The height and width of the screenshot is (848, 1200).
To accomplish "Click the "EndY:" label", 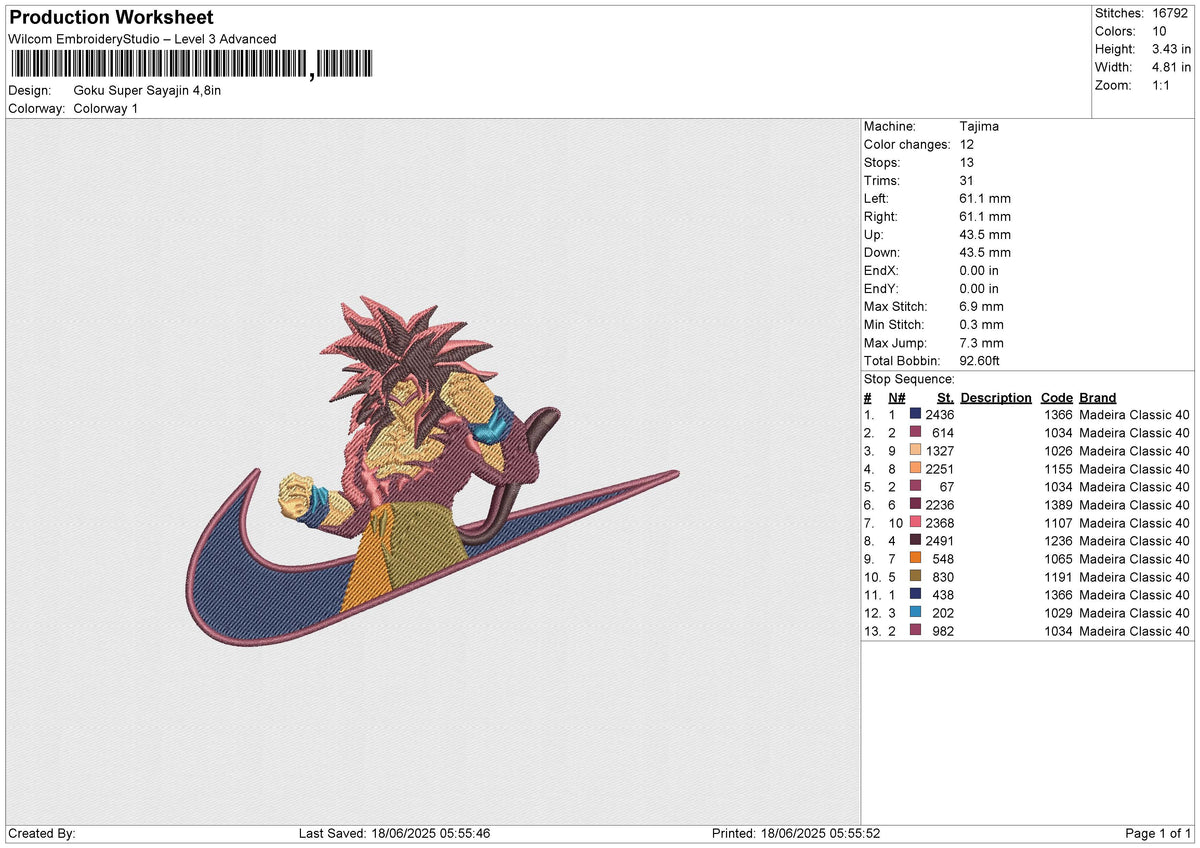I will click(x=882, y=288).
